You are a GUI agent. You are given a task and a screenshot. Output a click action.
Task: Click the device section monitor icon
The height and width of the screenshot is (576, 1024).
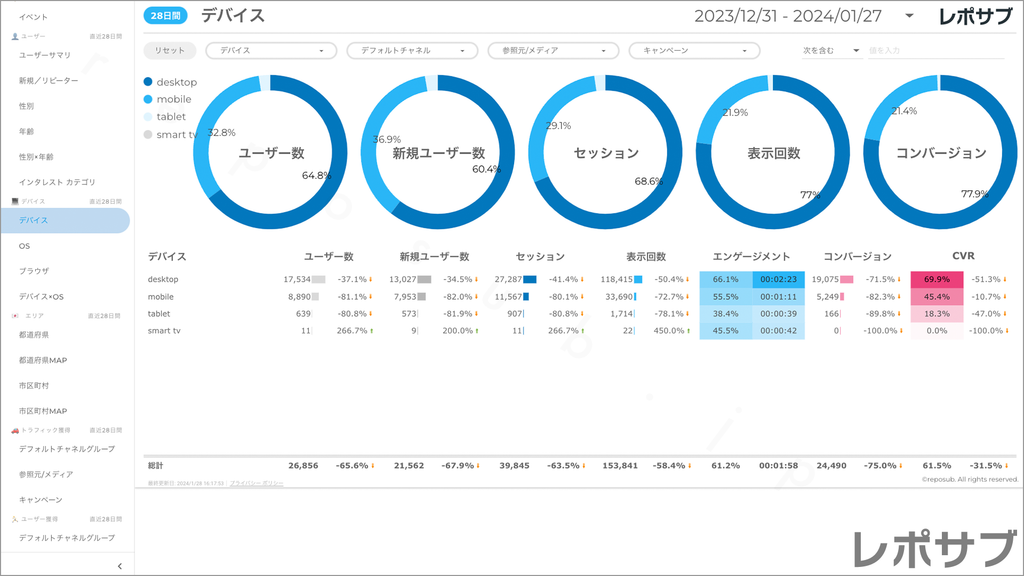click(15, 201)
